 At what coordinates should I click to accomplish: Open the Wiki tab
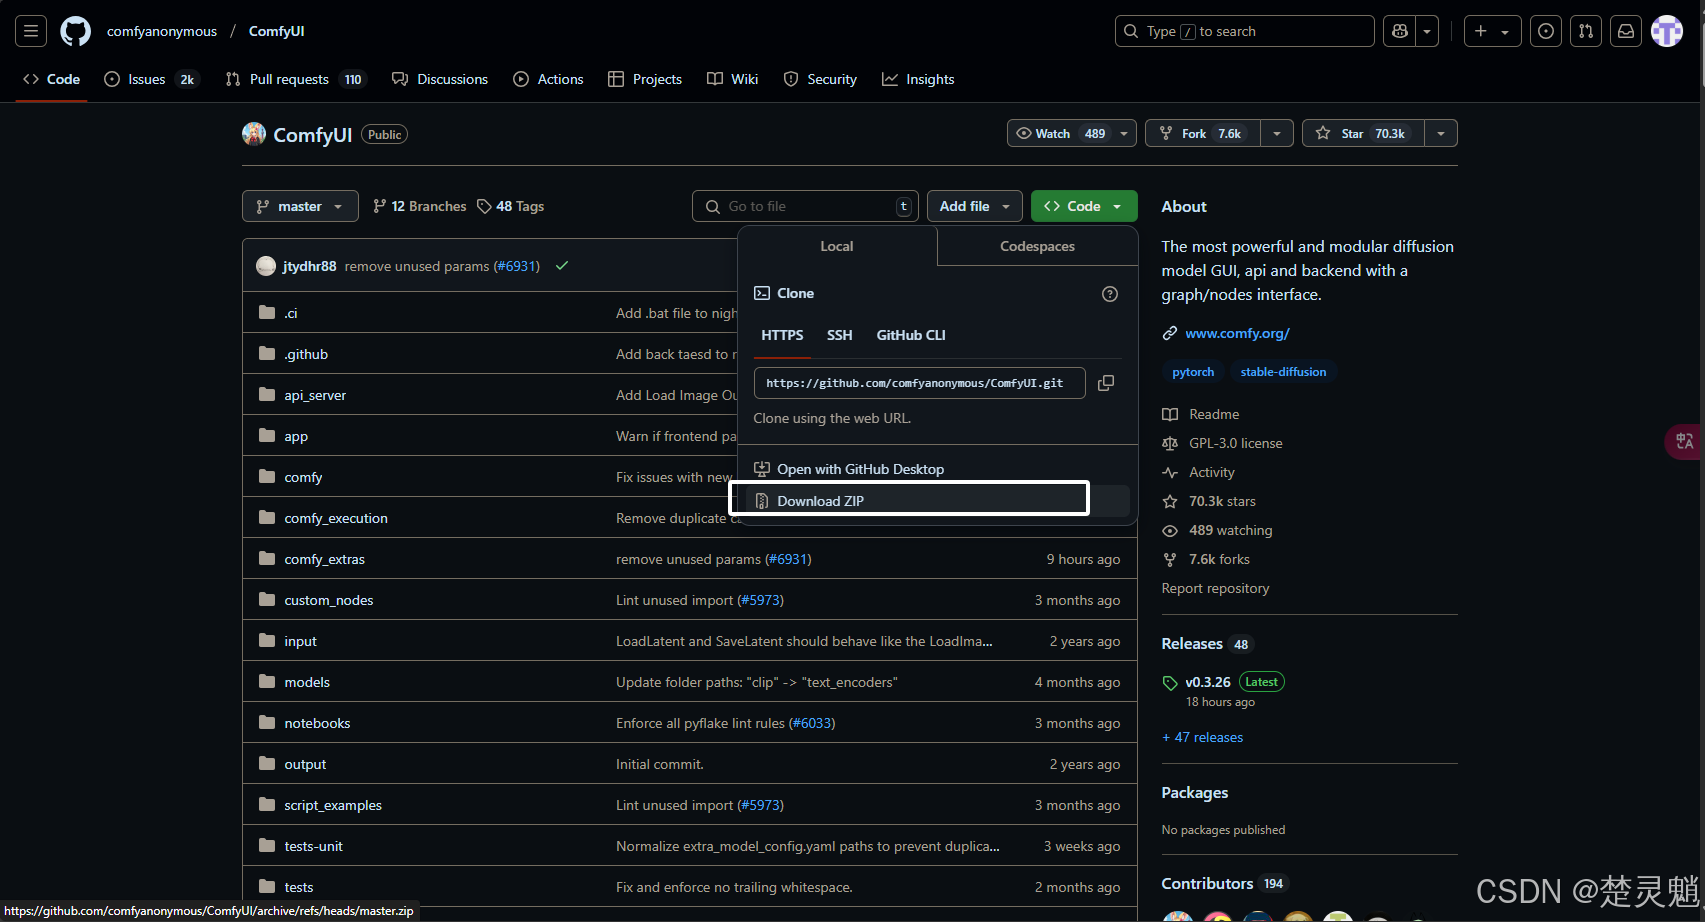pos(733,79)
